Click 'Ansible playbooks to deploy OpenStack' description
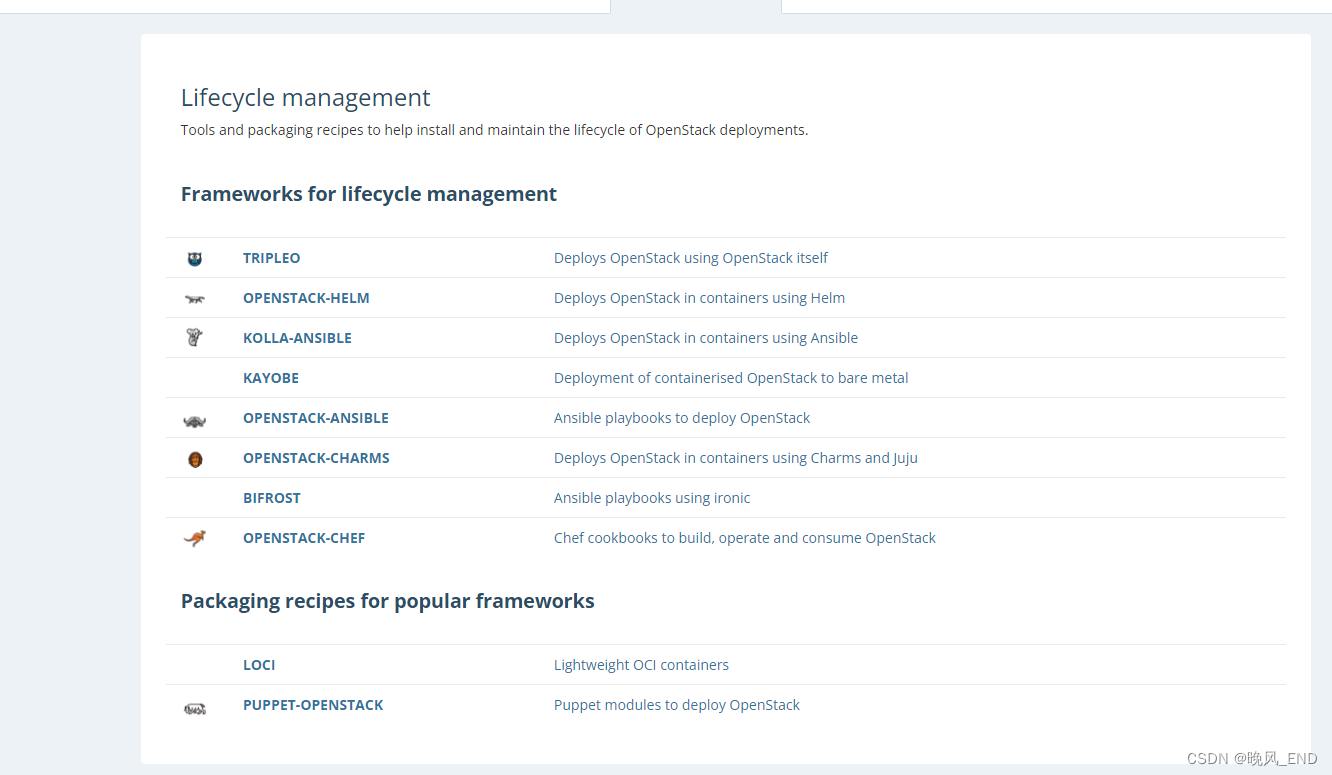 (682, 418)
